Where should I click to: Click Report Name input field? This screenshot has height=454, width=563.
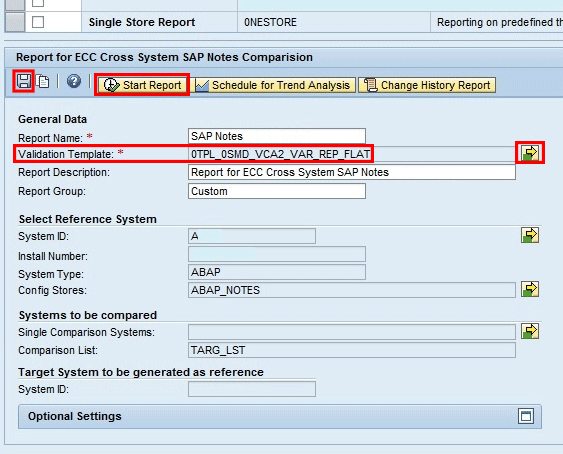(x=277, y=136)
